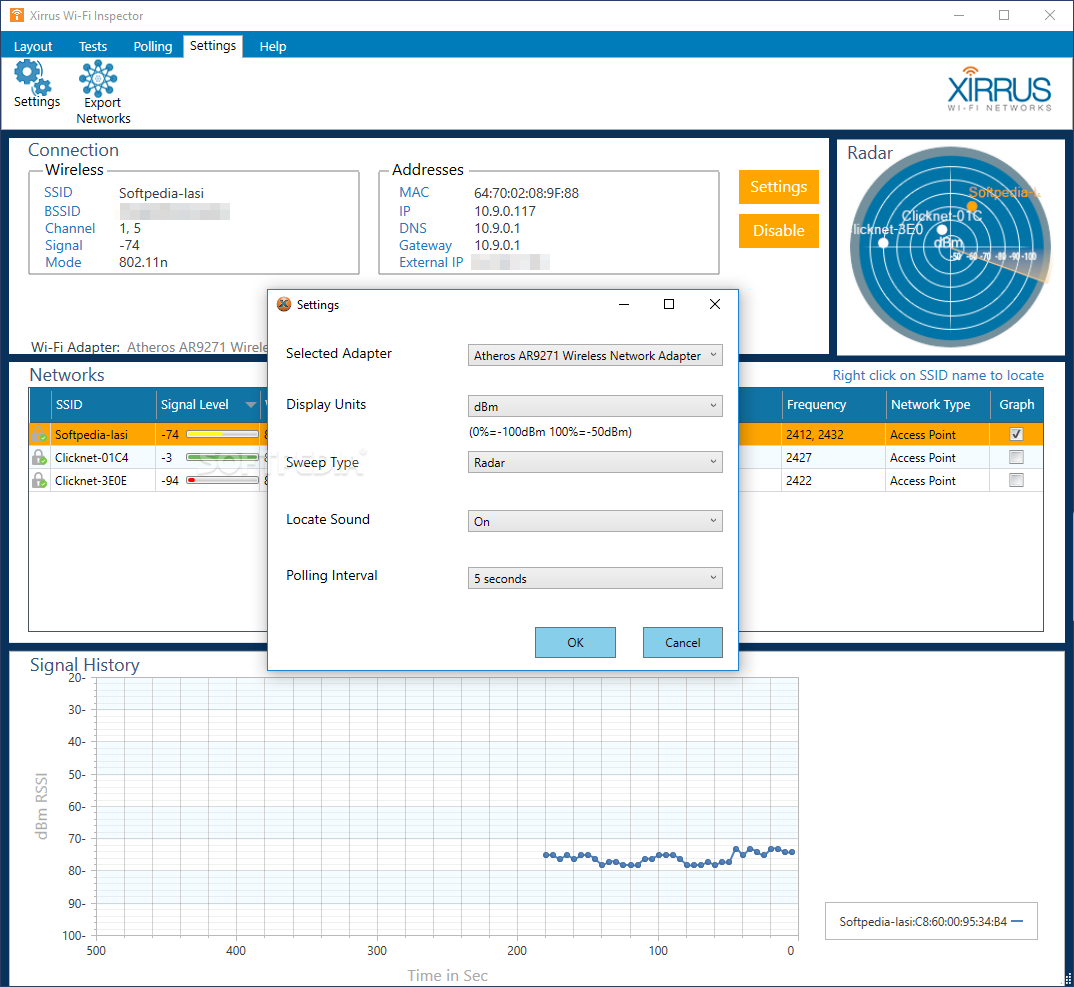
Task: Click the orange Settings button
Action: pyautogui.click(x=779, y=187)
